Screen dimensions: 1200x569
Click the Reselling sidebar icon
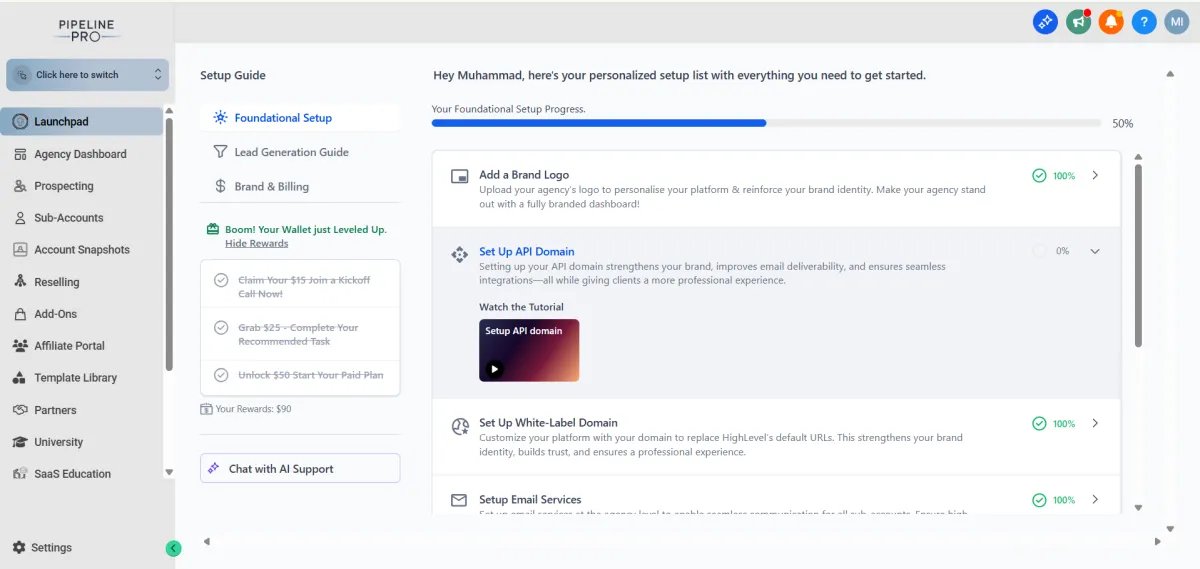tap(20, 282)
